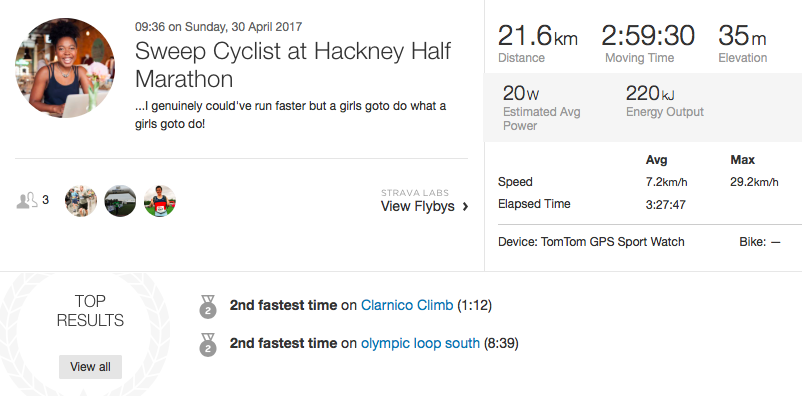Viewport: 802px width, 396px height.
Task: Click the 21.6 km Distance stat
Action: click(x=538, y=43)
